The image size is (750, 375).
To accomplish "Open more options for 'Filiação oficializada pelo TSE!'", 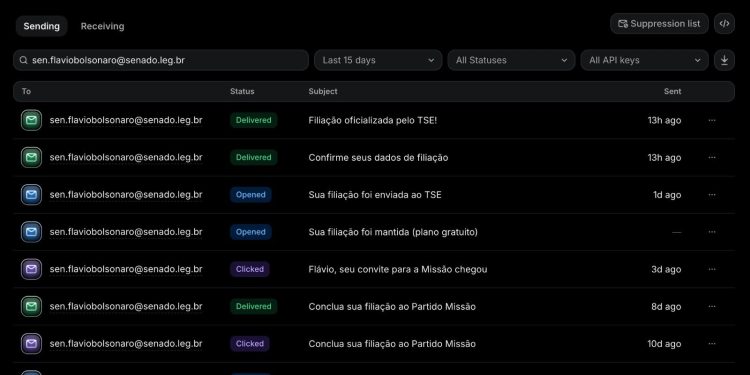I will [712, 120].
